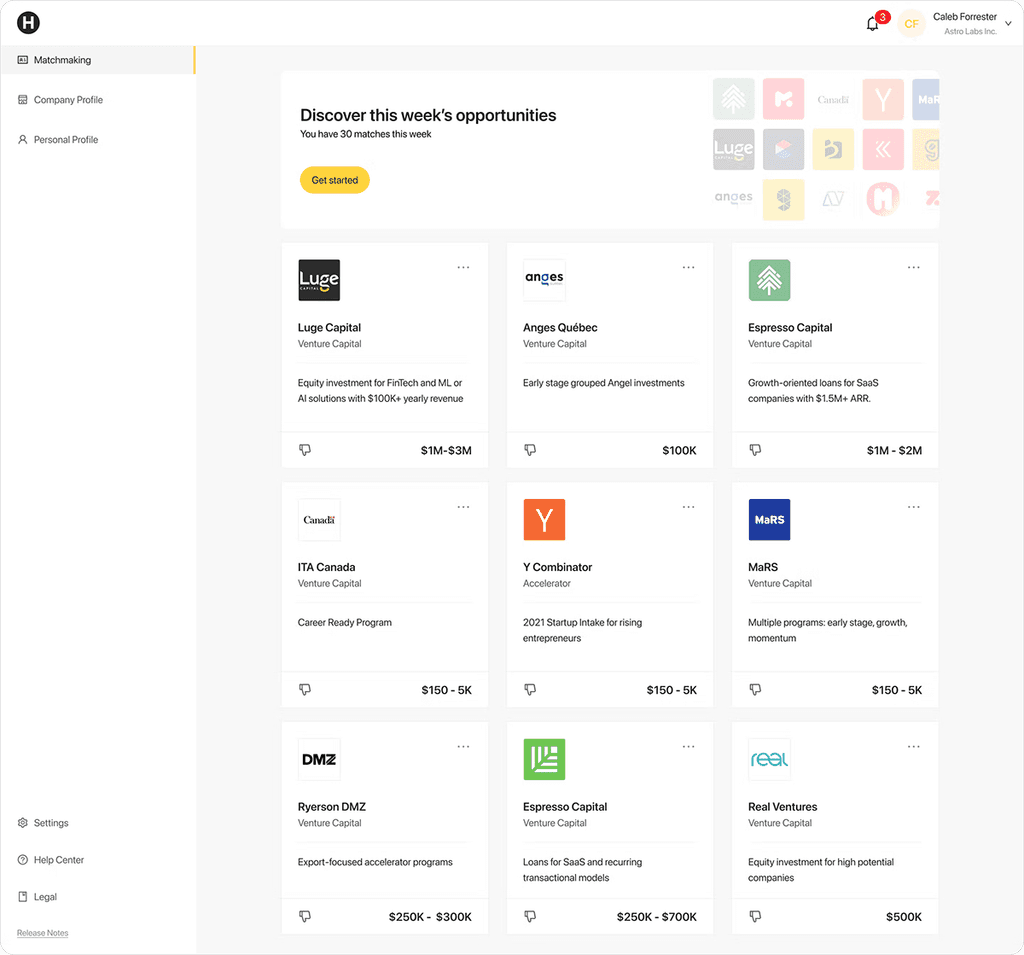Click "$100K" amount on Anges card
1024x955 pixels.
coord(679,451)
